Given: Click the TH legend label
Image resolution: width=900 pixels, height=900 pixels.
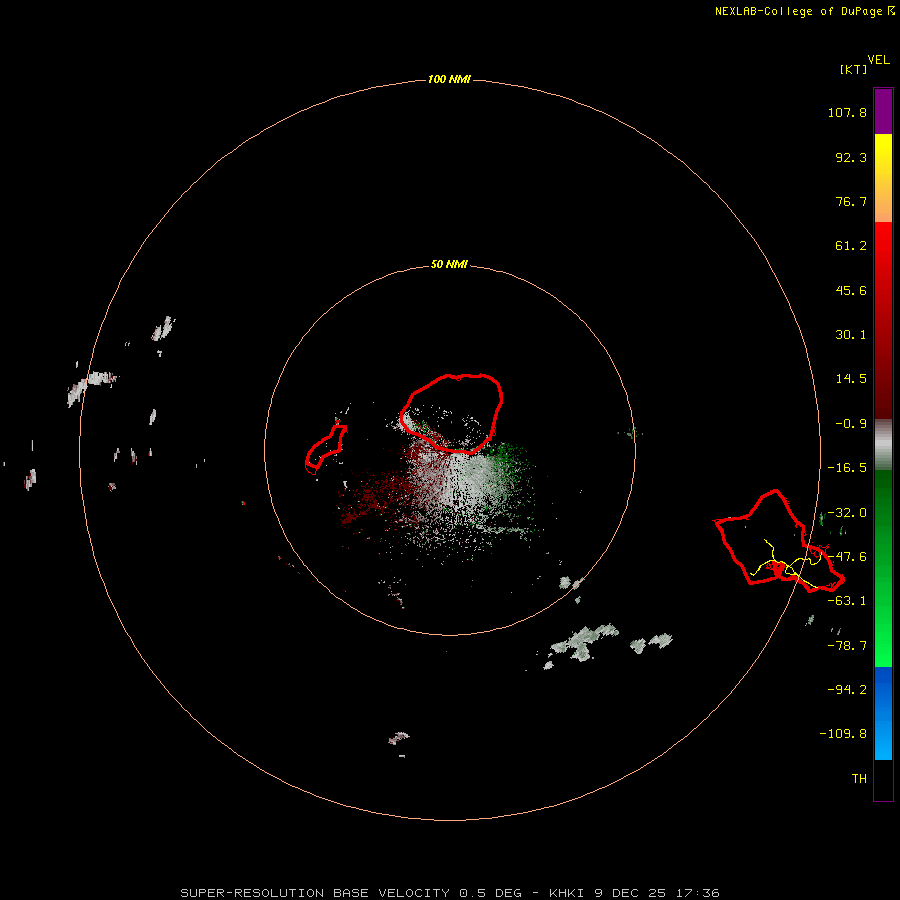Looking at the screenshot, I should point(859,778).
